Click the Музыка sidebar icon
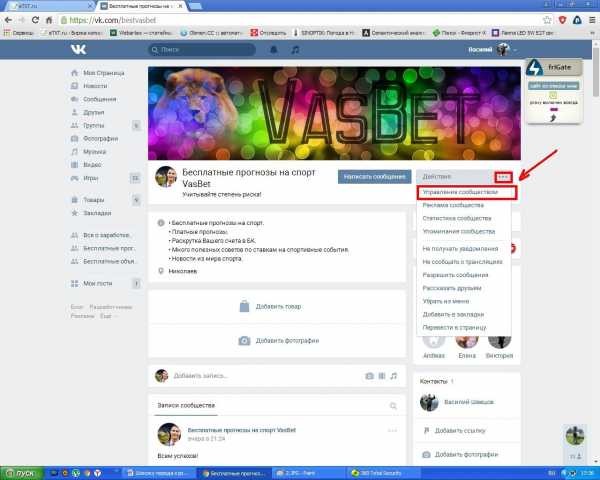The width and height of the screenshot is (600, 480). (75, 152)
